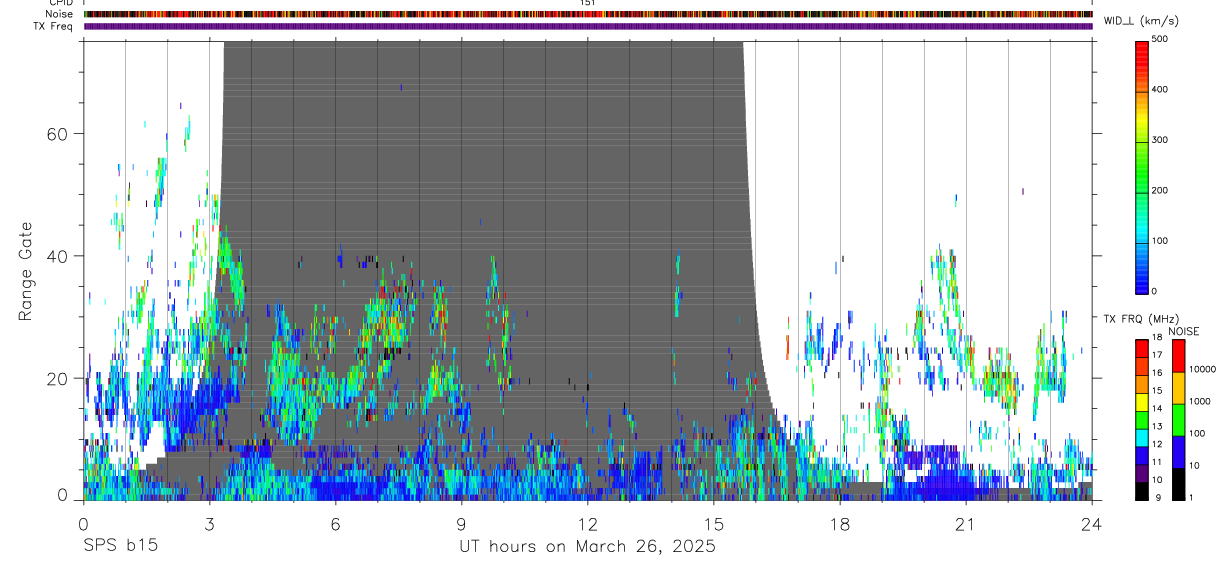Click x-axis hour label 18
1228x567 pixels.
(x=840, y=523)
